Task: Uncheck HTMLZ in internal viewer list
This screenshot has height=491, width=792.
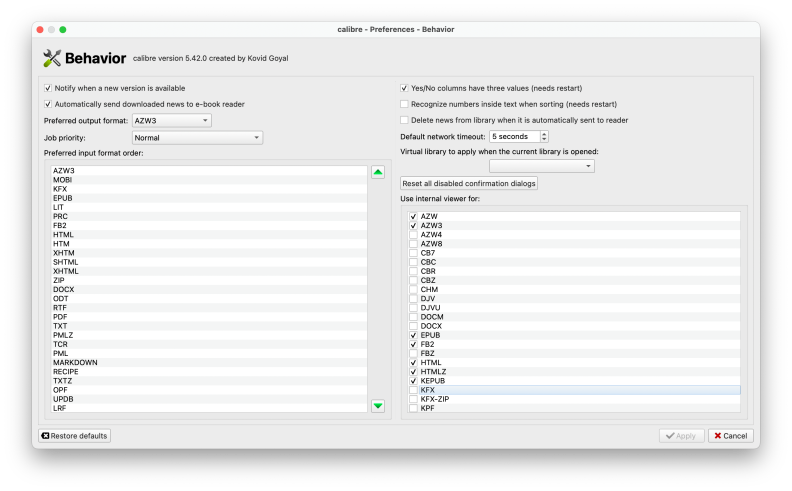Action: pyautogui.click(x=413, y=372)
